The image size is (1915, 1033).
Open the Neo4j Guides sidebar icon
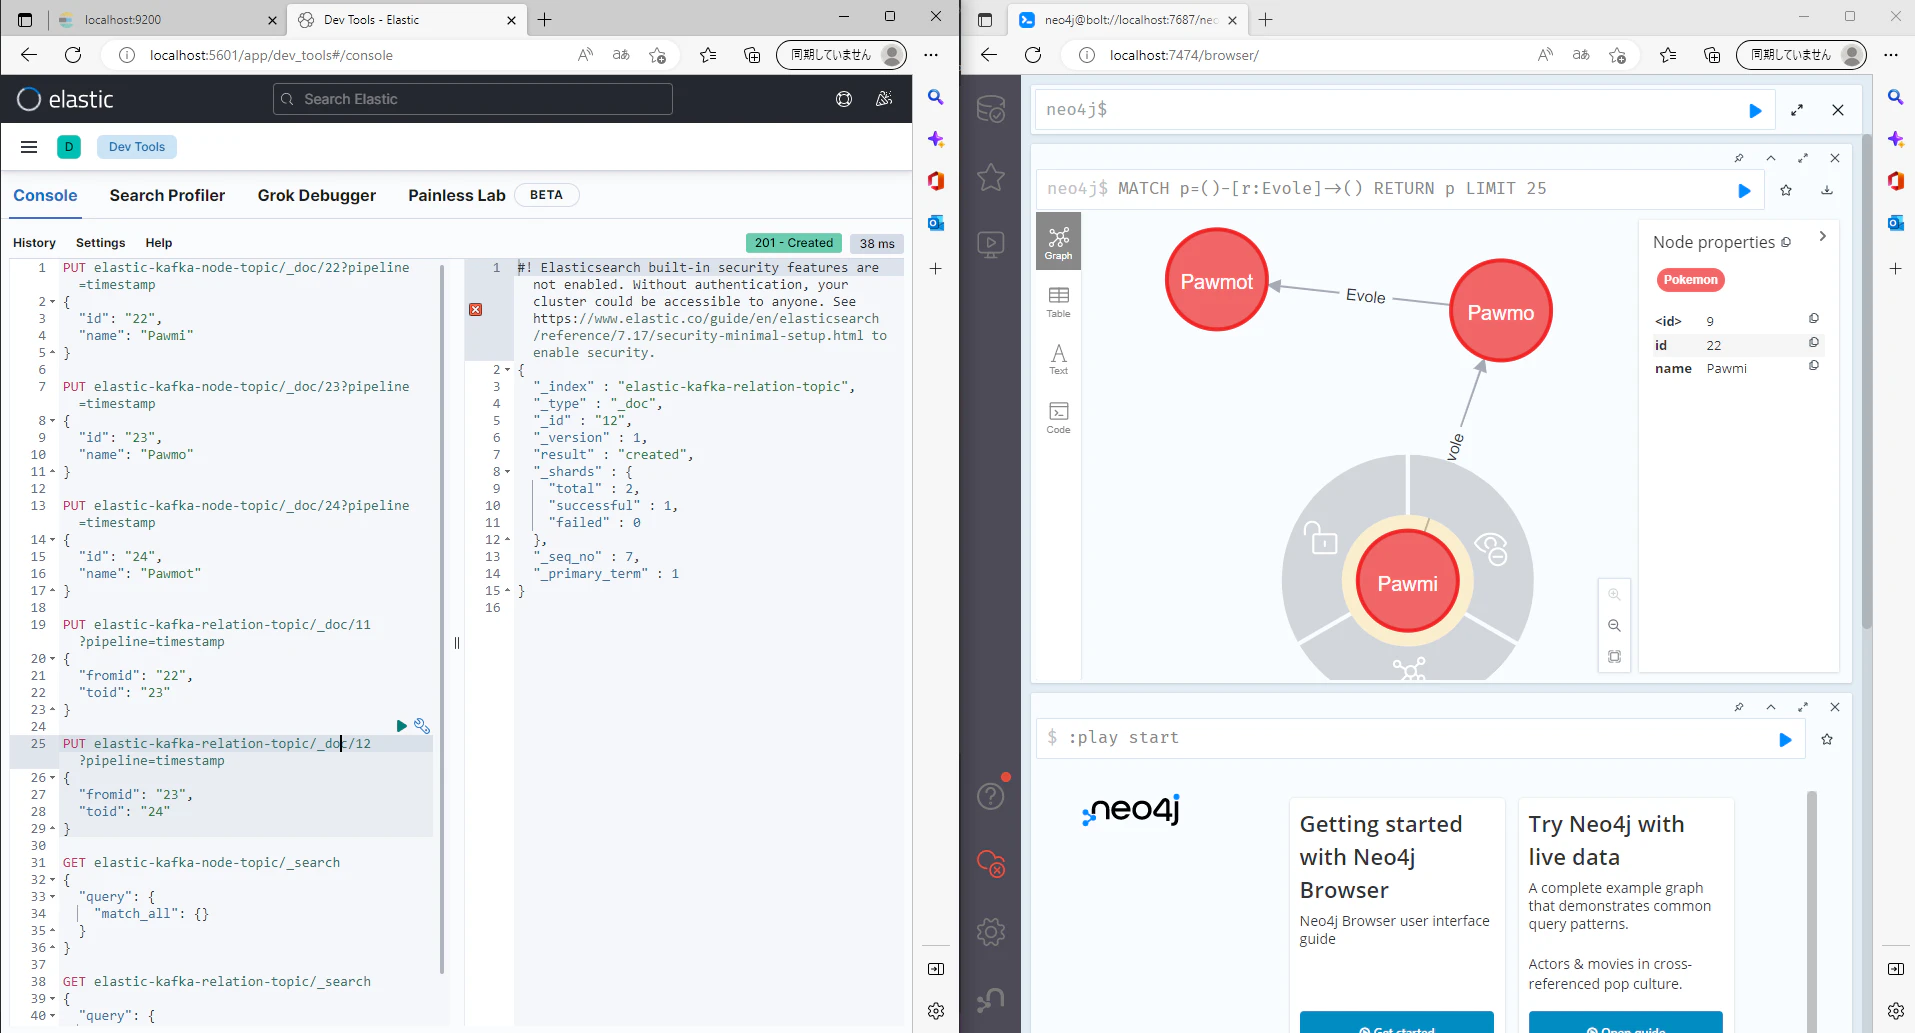click(x=991, y=244)
